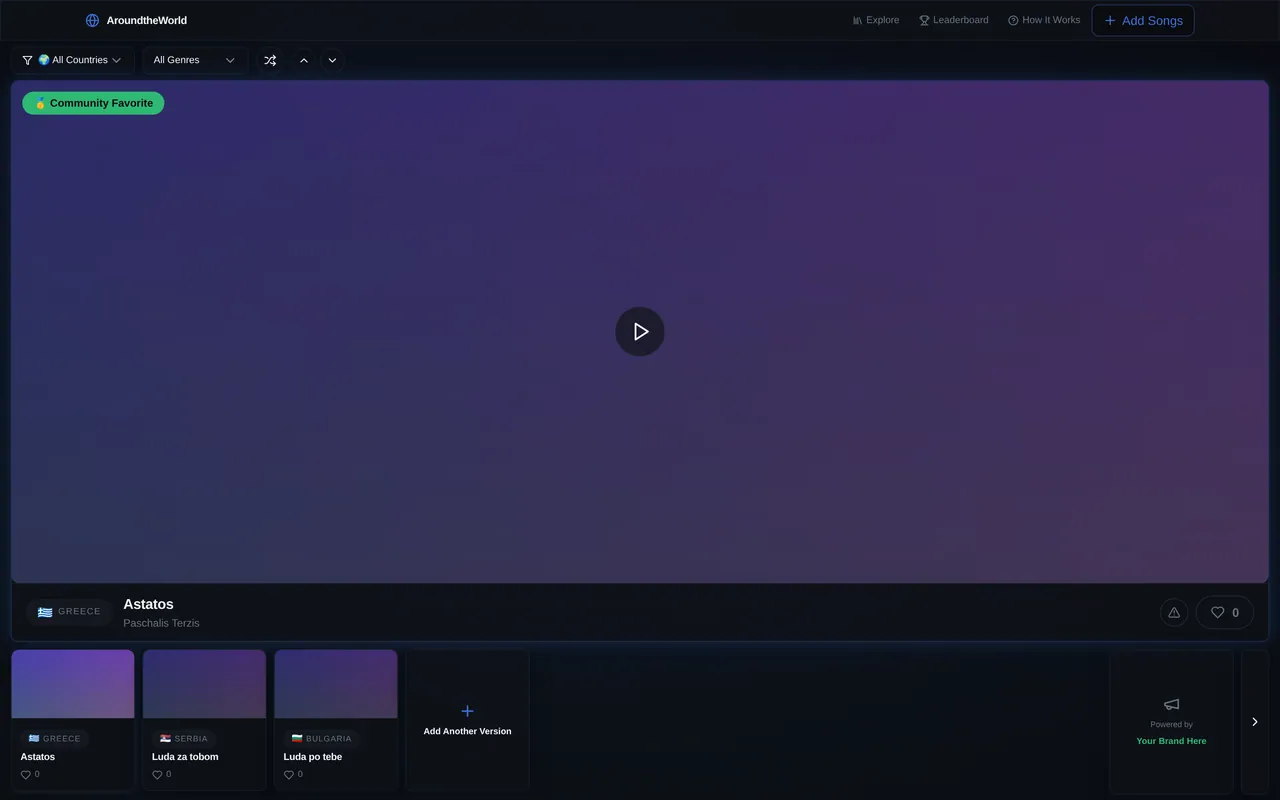The image size is (1280, 800).
Task: Click the Community Favorite badge
Action: (x=93, y=103)
